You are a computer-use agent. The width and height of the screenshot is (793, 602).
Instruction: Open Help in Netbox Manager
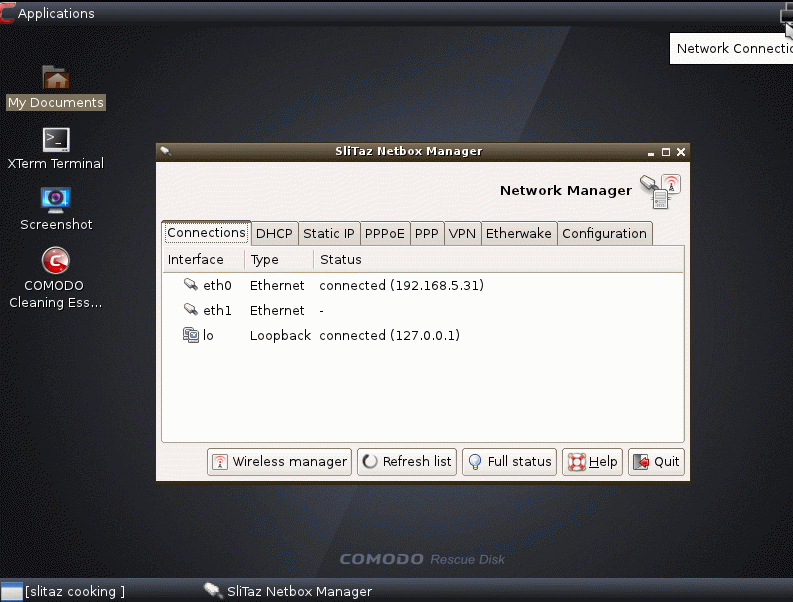(x=592, y=462)
